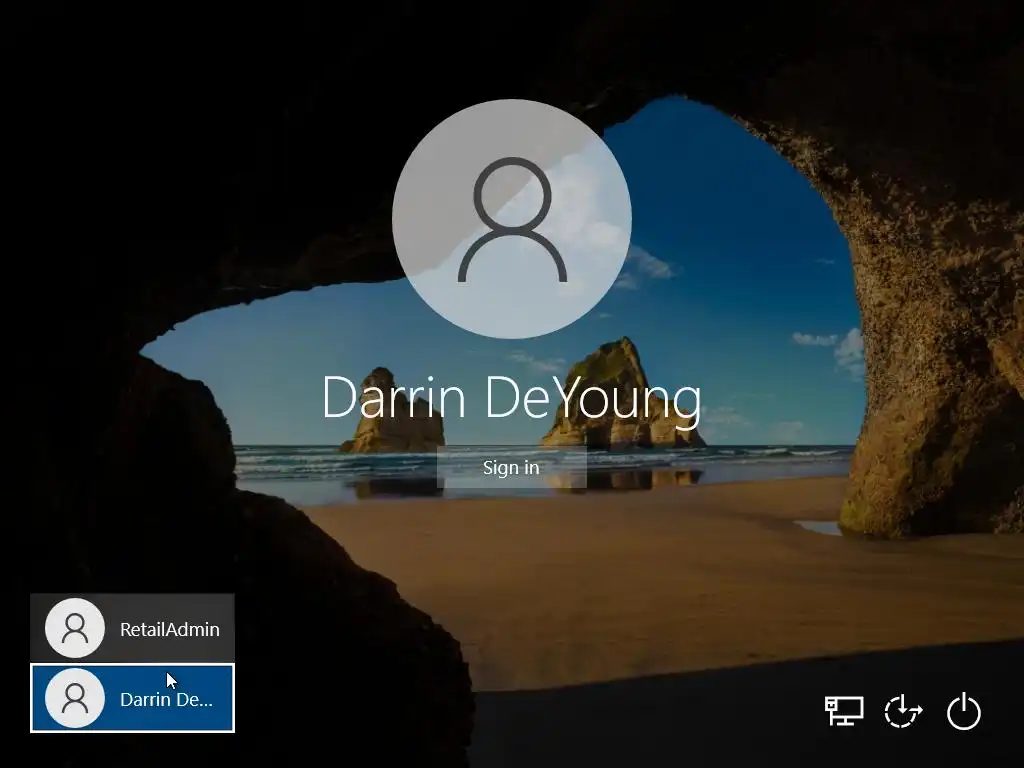Click the large user profile picture
The width and height of the screenshot is (1024, 768).
click(x=512, y=219)
